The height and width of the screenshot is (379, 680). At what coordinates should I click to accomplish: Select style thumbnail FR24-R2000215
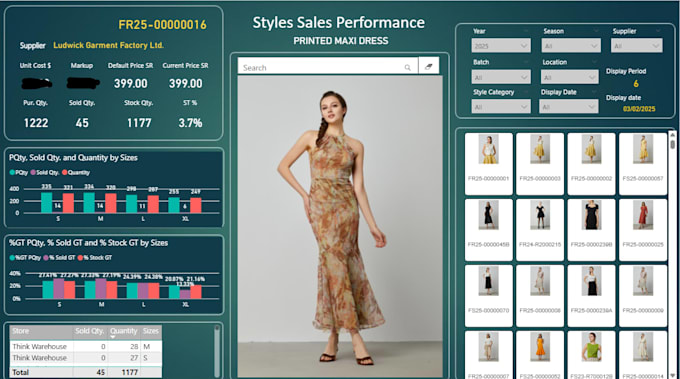point(540,230)
